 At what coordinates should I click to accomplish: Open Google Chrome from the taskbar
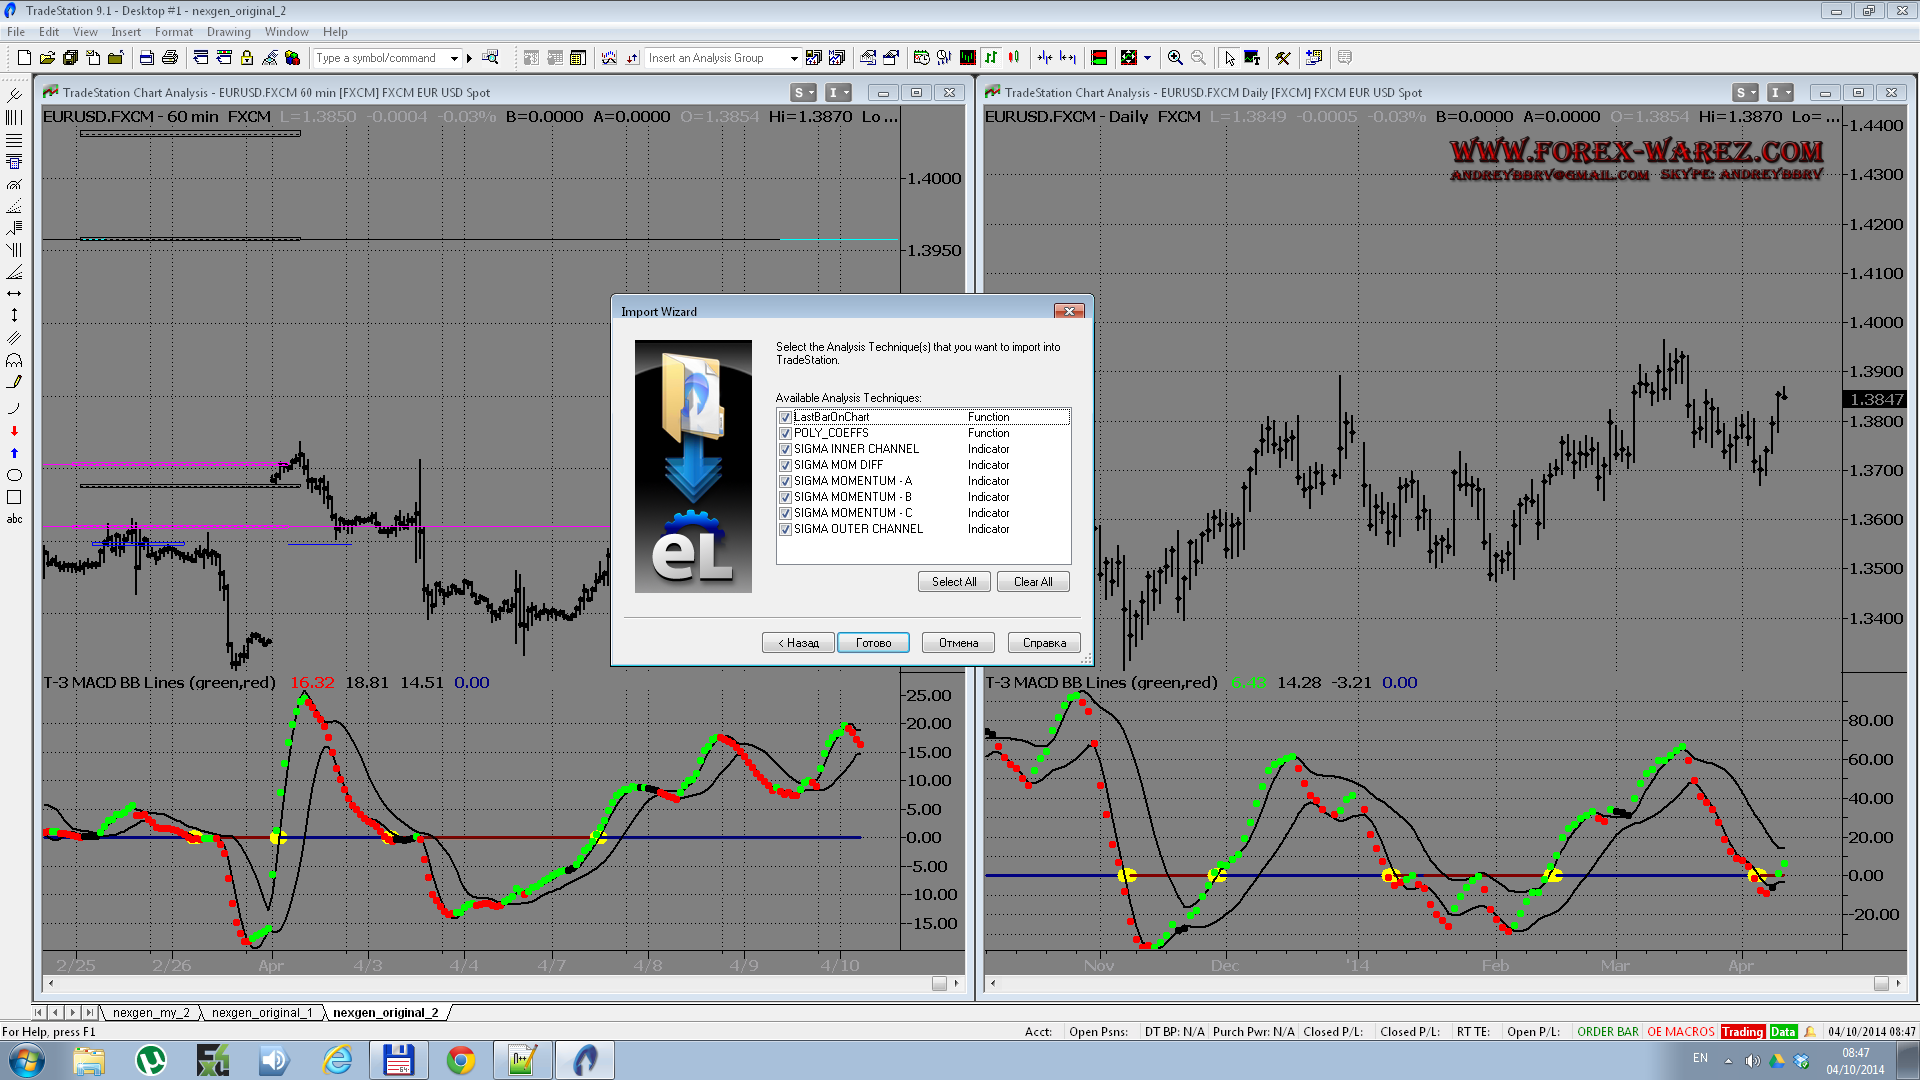(x=461, y=1060)
